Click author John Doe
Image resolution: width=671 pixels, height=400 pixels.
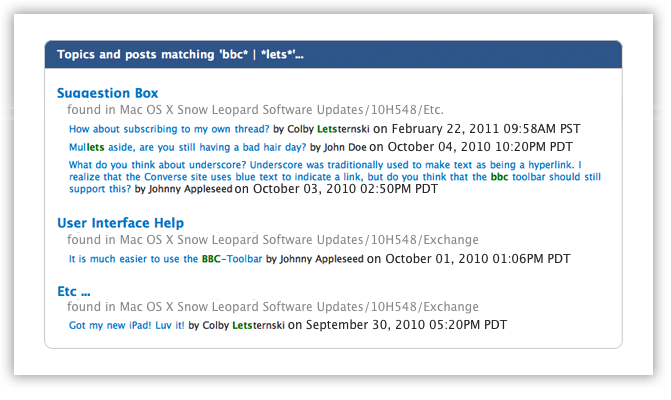[x=345, y=147]
